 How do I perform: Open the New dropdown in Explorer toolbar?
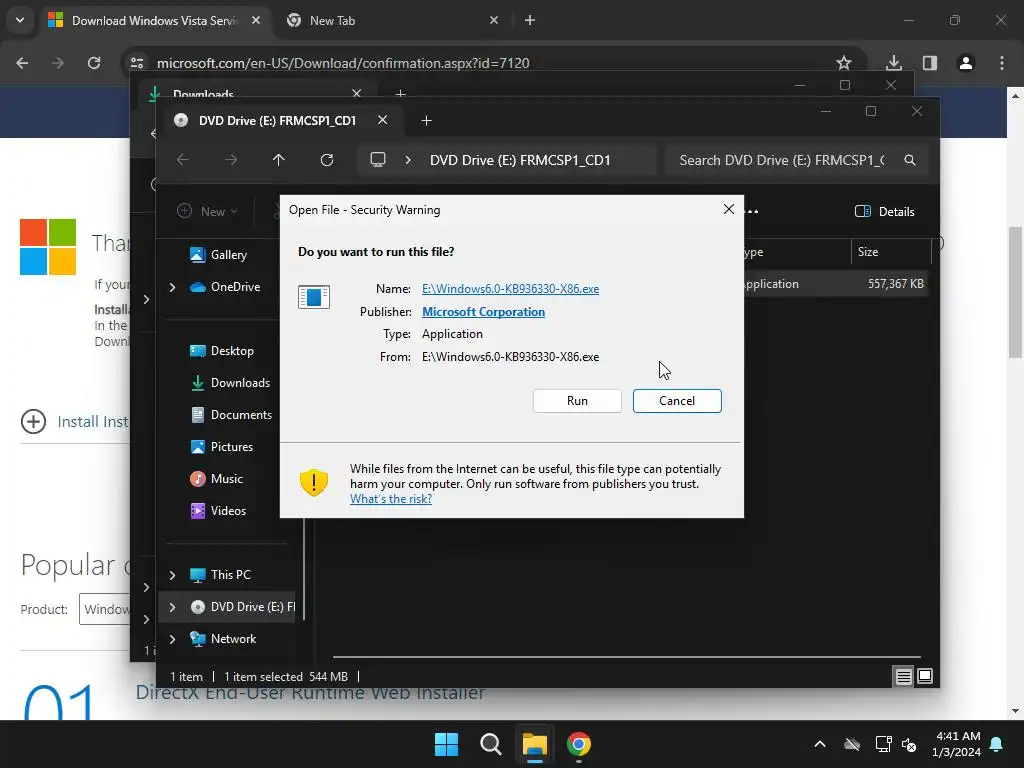208,212
